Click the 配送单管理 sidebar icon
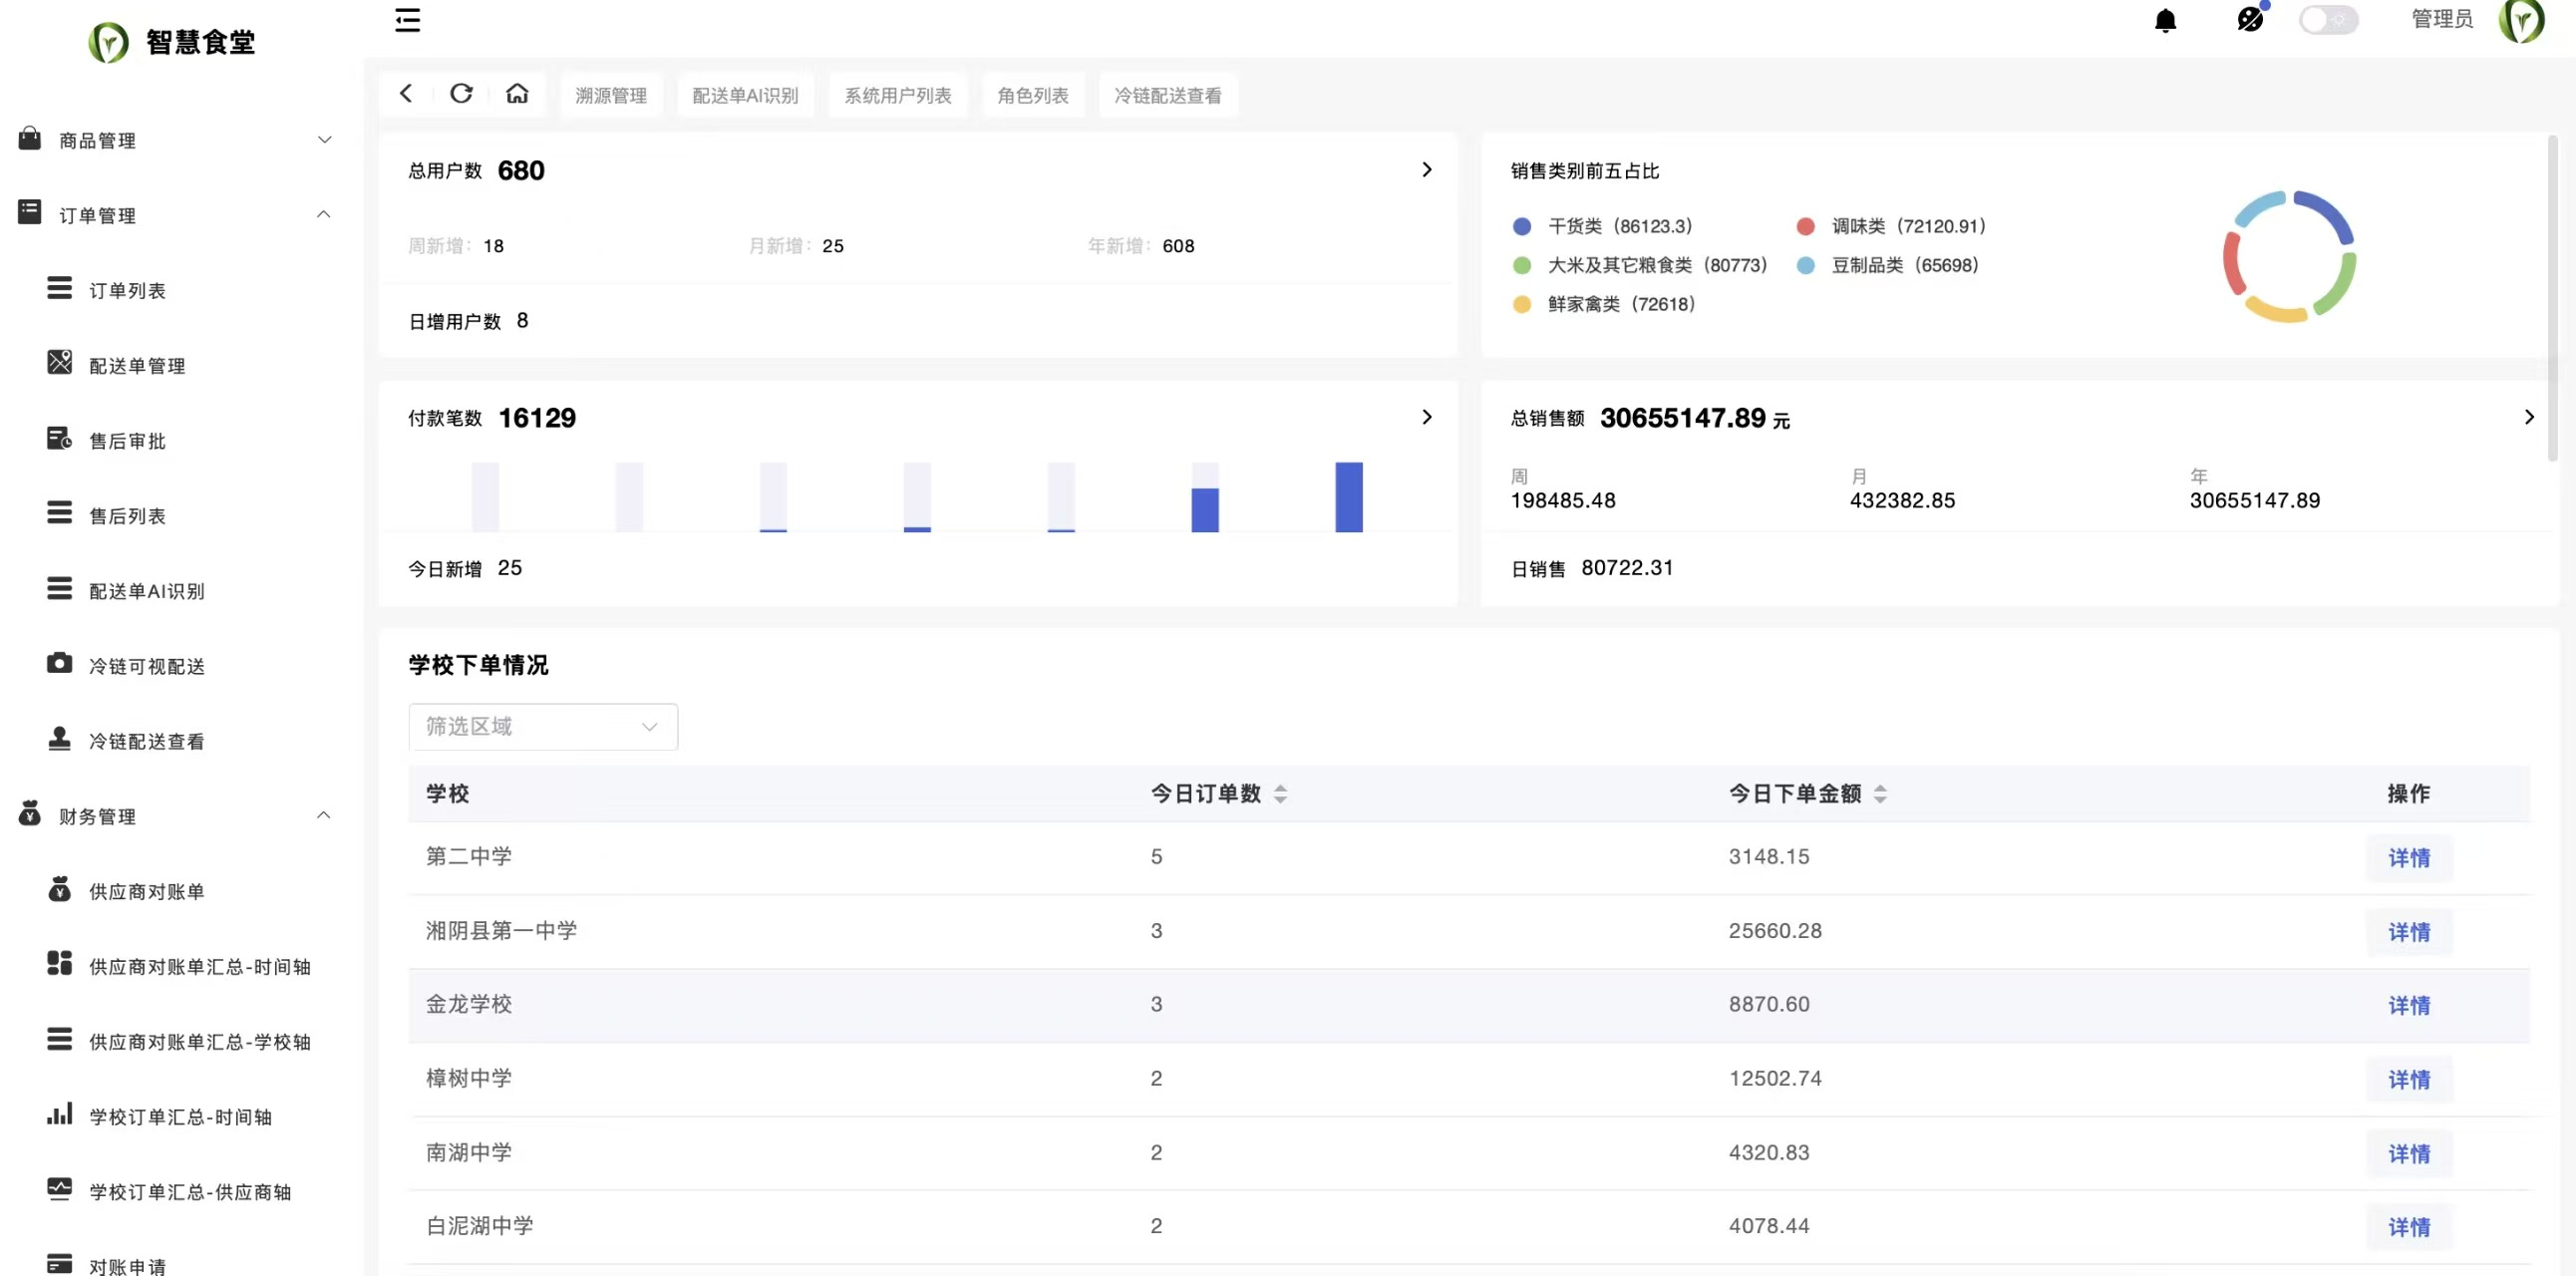The image size is (2576, 1276). coord(59,363)
